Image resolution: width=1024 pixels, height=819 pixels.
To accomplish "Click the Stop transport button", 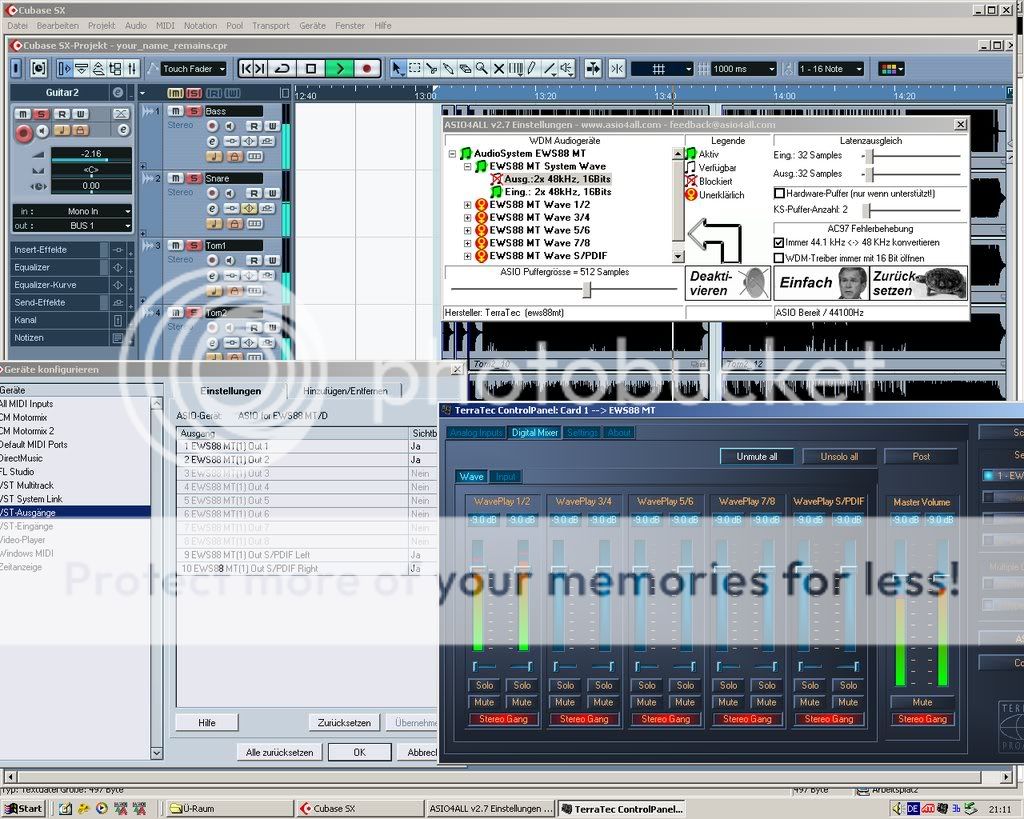I will pyautogui.click(x=312, y=69).
